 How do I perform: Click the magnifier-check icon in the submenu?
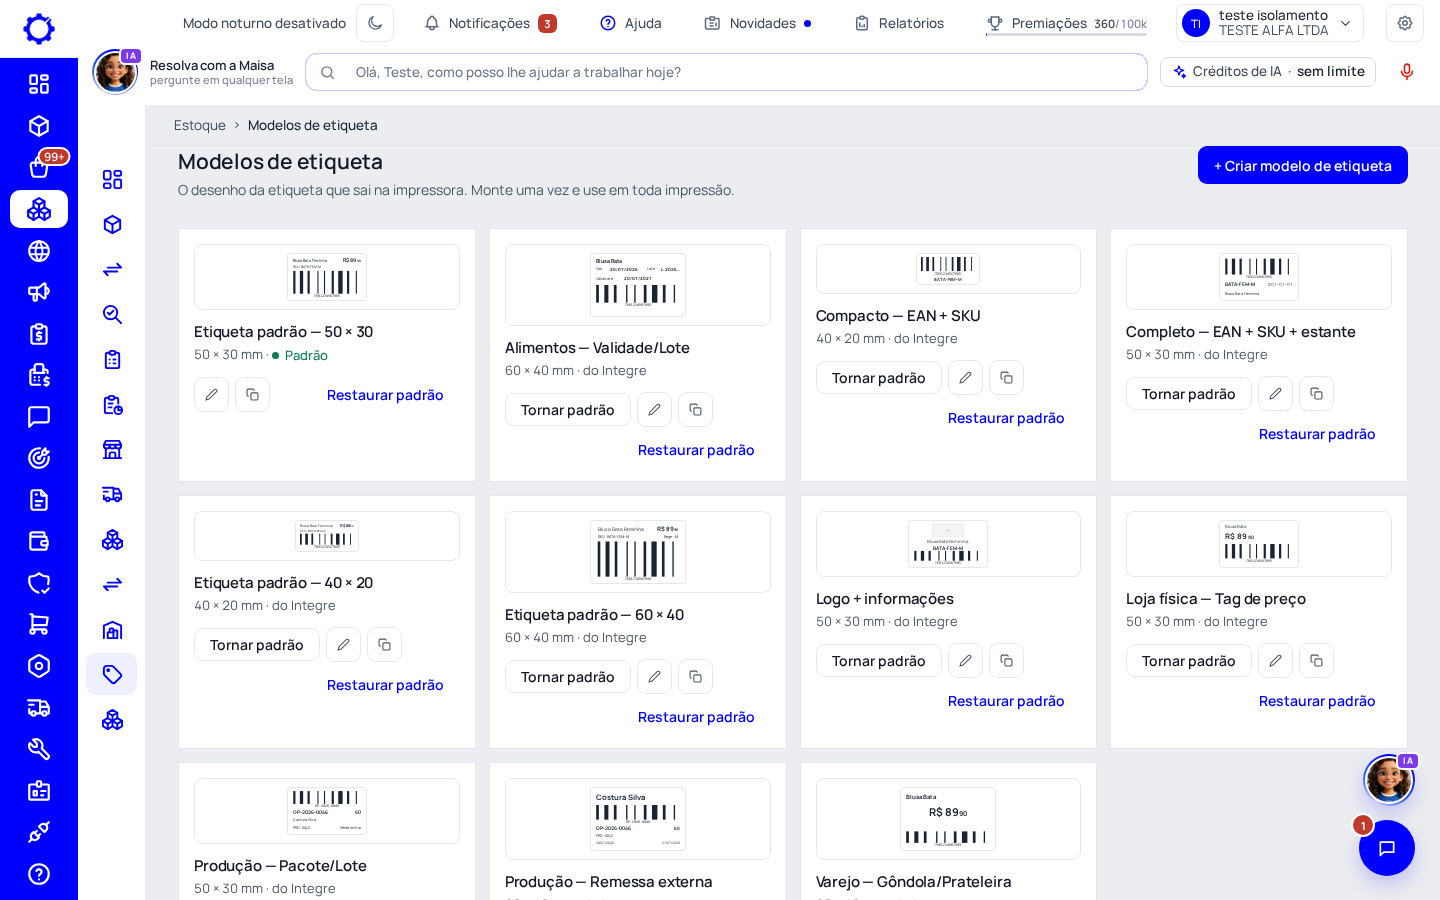(112, 314)
